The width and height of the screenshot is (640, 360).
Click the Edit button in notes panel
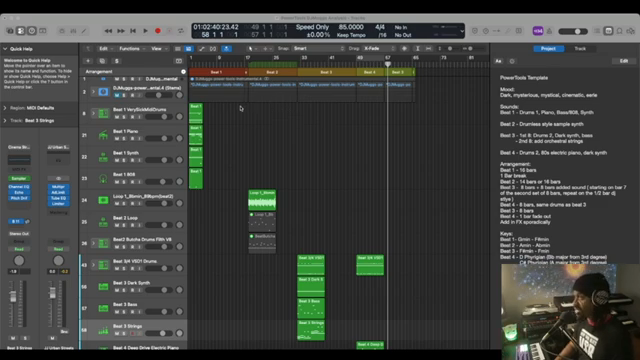[624, 61]
